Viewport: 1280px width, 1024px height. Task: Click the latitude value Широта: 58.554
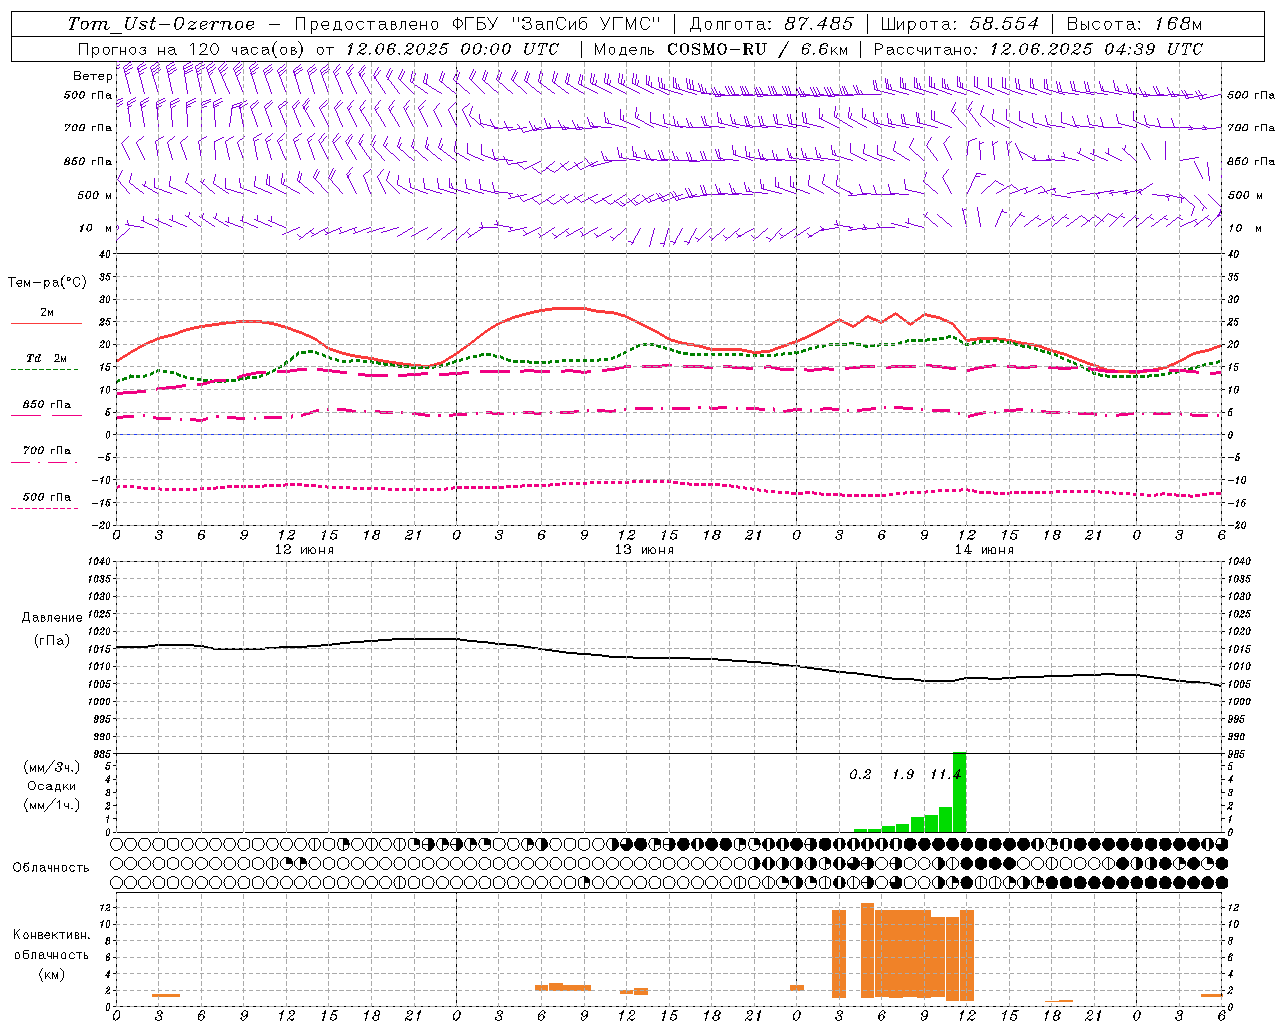pos(960,24)
